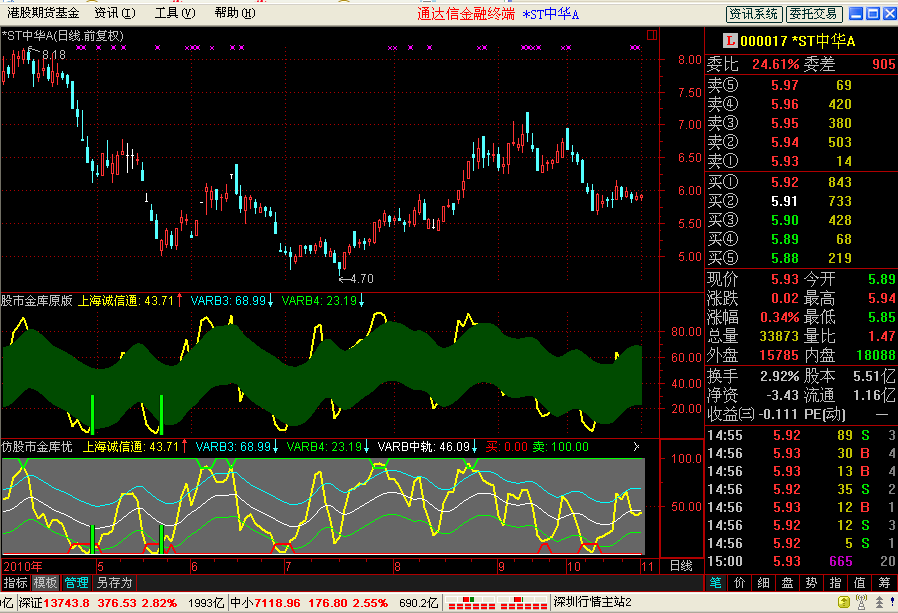The image size is (898, 613).
Task: Click the 14:55 trade row
Action: pyautogui.click(x=801, y=435)
